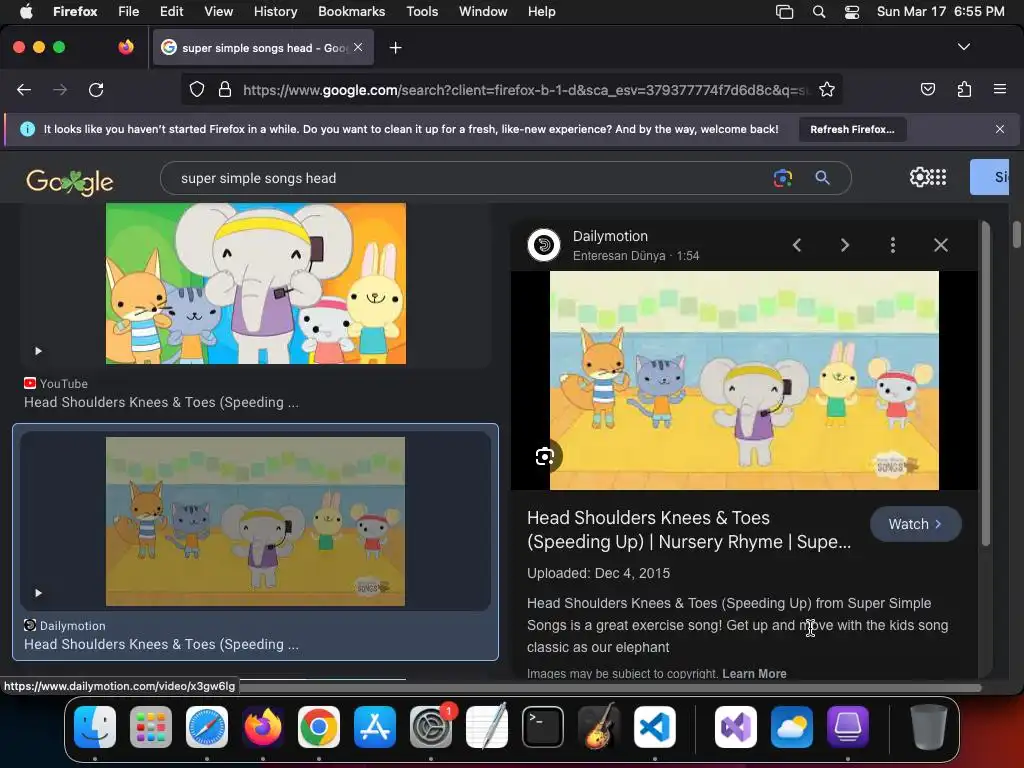The height and width of the screenshot is (768, 1024).
Task: Open Spotlight search in menu bar
Action: pyautogui.click(x=818, y=11)
